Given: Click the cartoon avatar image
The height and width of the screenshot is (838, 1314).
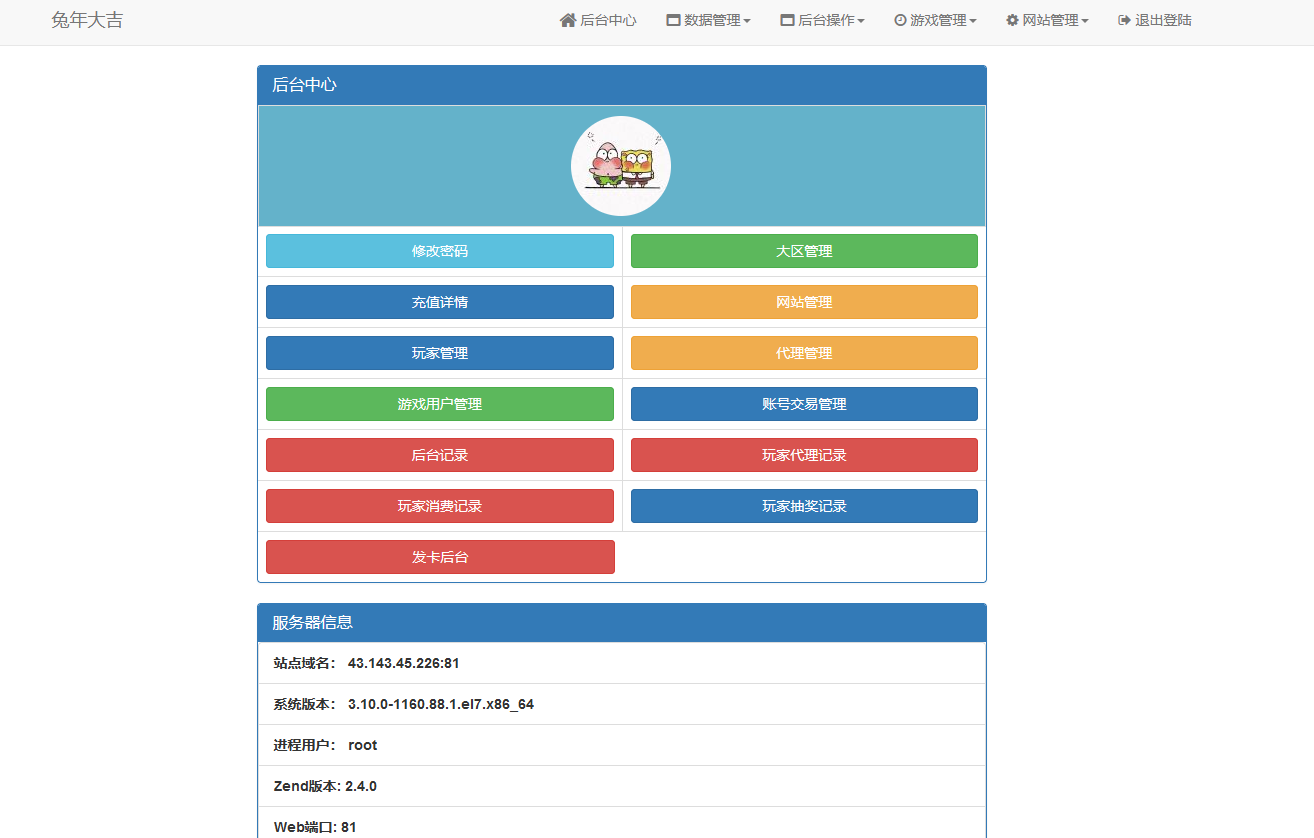Looking at the screenshot, I should coord(621,166).
